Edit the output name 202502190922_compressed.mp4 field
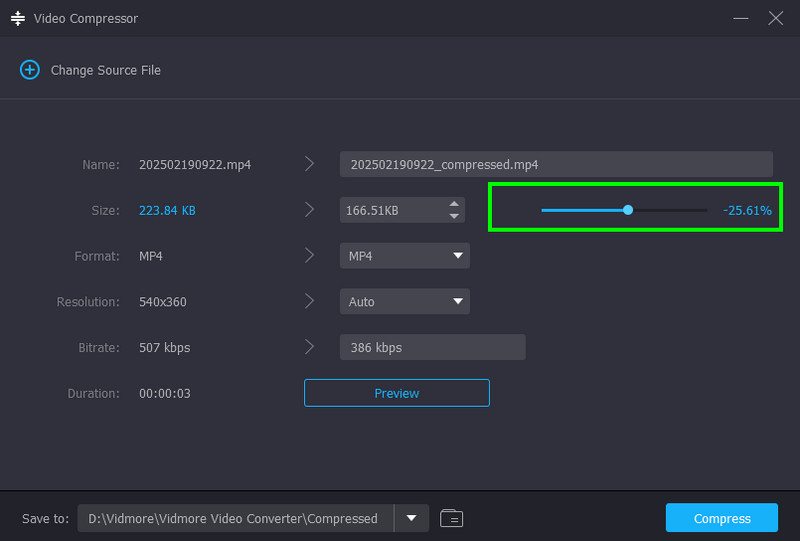Screen dimensions: 800x541 (556, 164)
